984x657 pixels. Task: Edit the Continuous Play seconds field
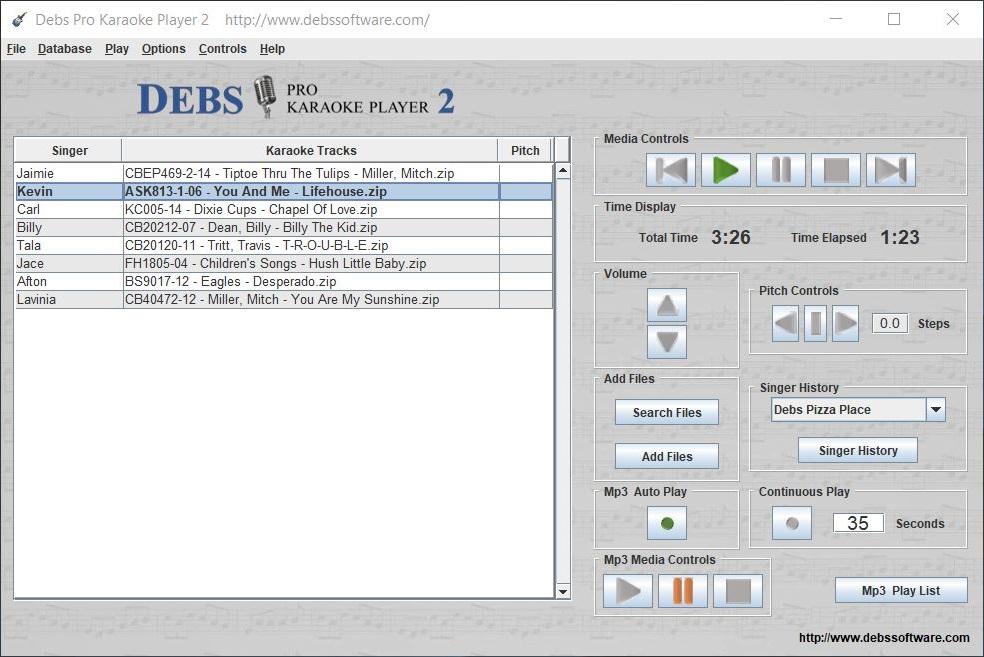(x=858, y=523)
